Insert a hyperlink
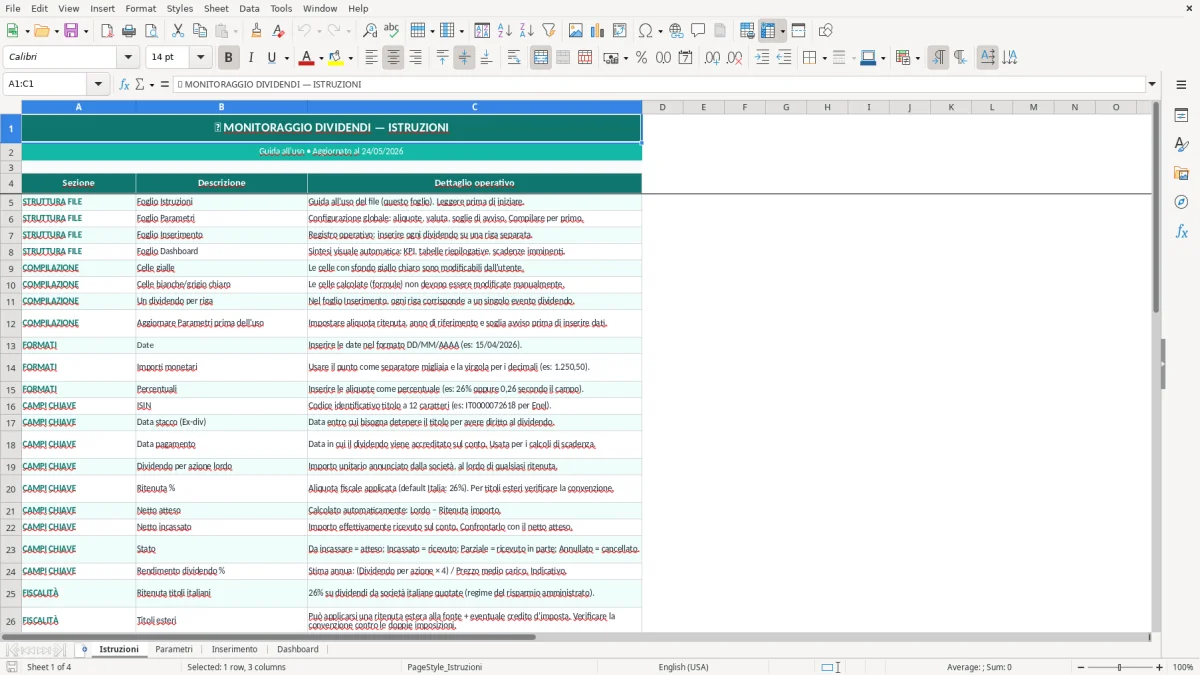The width and height of the screenshot is (1200, 675). point(677,31)
